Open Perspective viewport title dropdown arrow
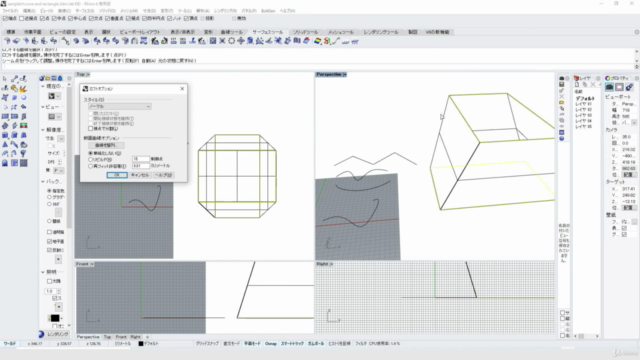The width and height of the screenshot is (640, 360). point(344,75)
